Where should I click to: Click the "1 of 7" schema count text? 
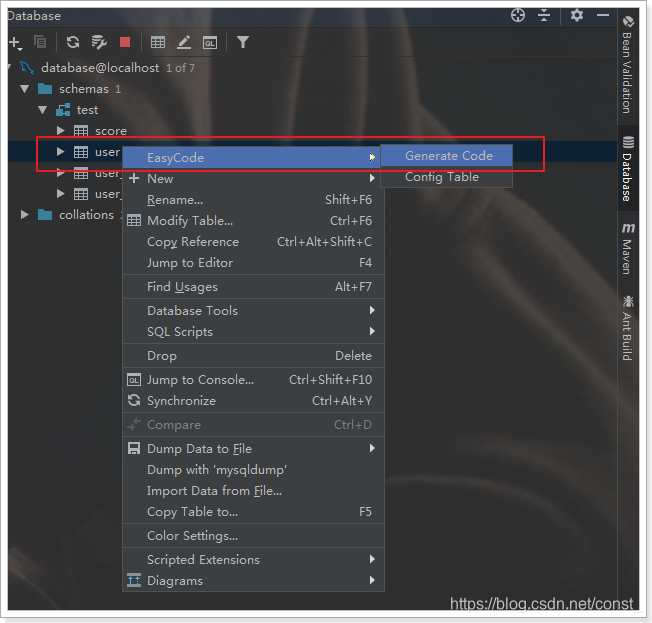pos(180,68)
